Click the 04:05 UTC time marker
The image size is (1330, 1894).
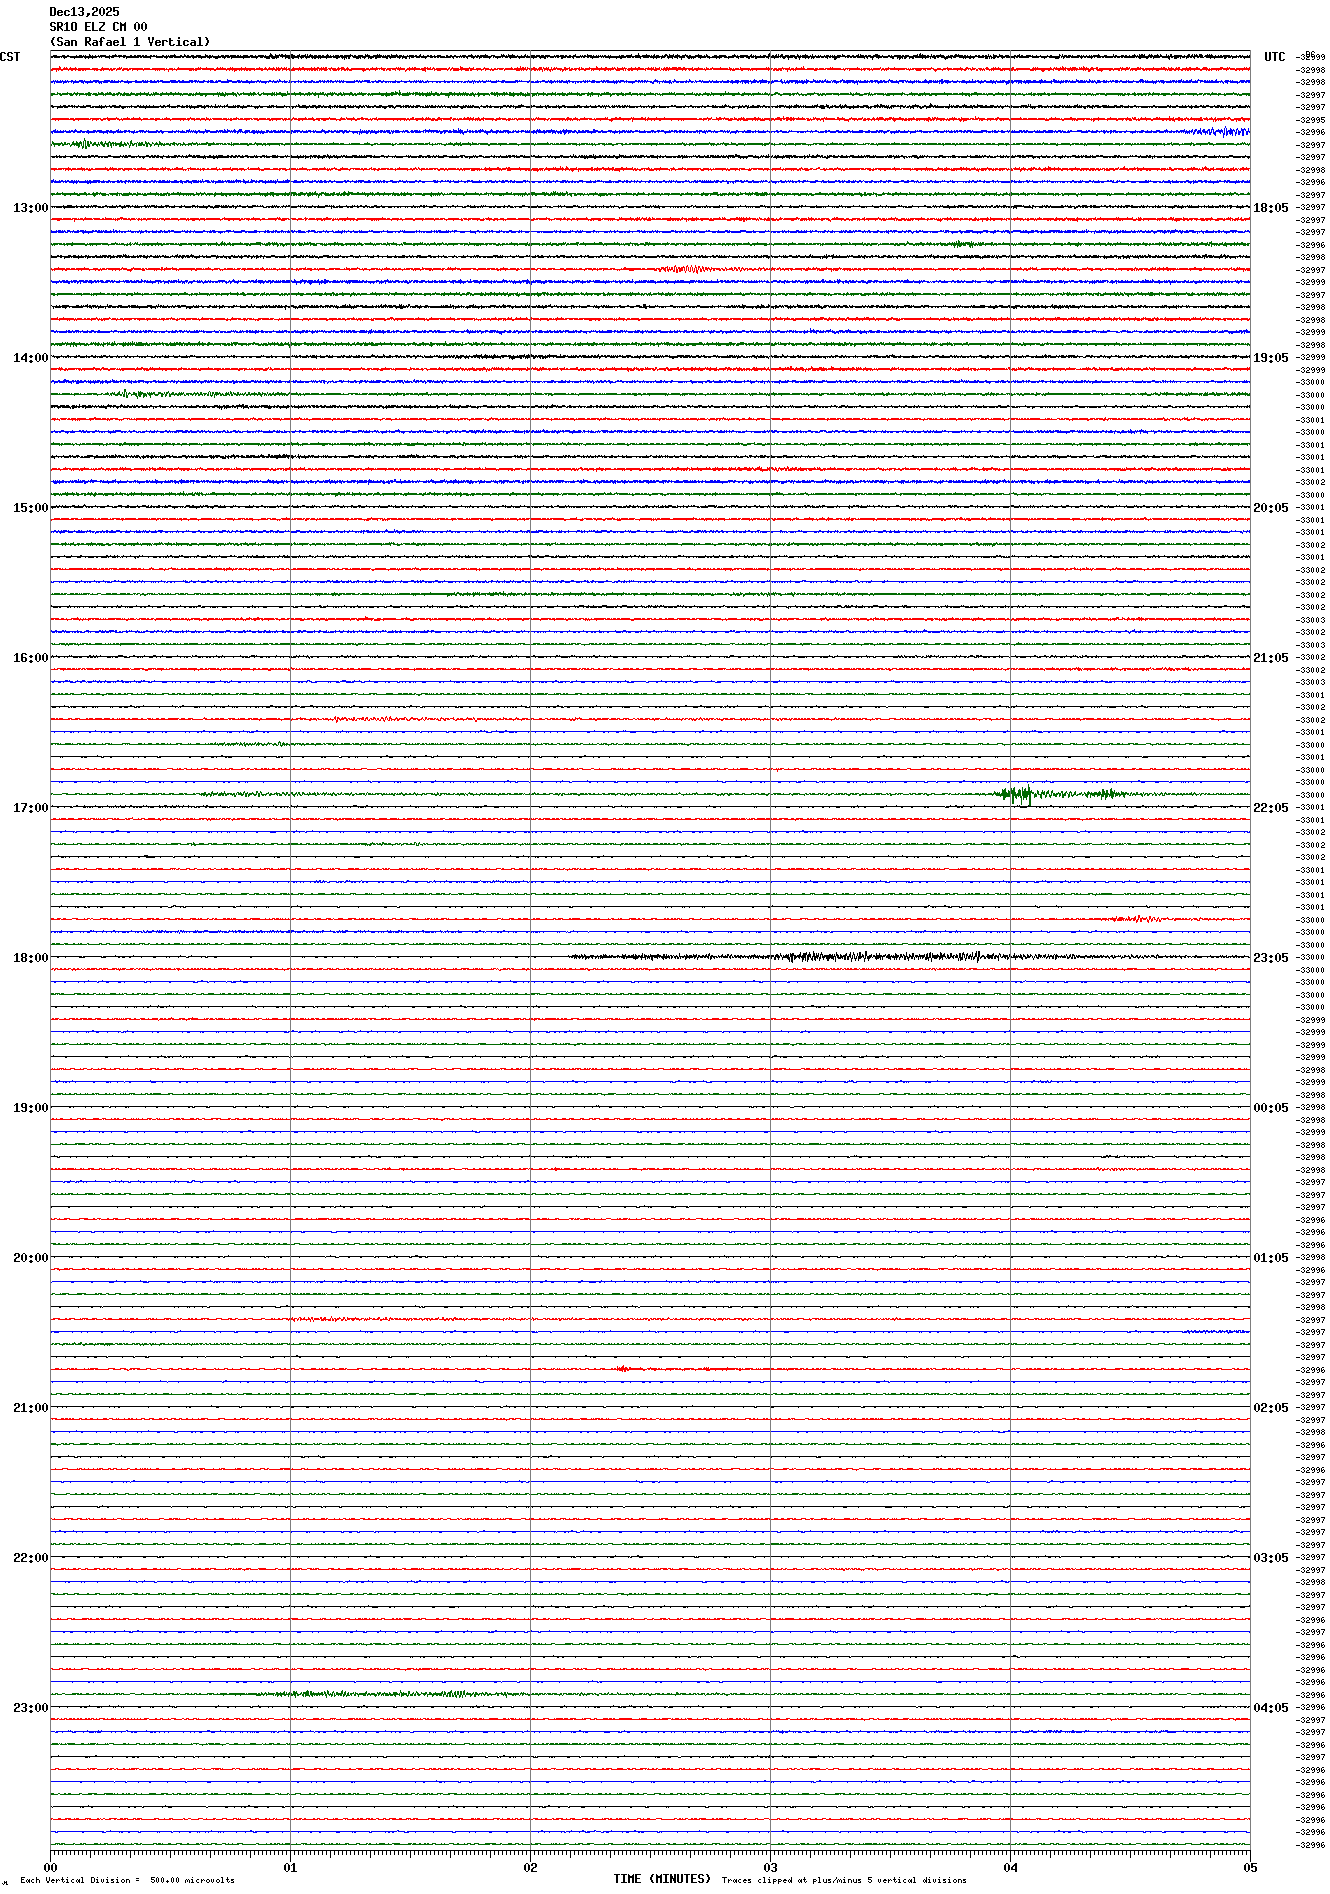pyautogui.click(x=1270, y=1708)
